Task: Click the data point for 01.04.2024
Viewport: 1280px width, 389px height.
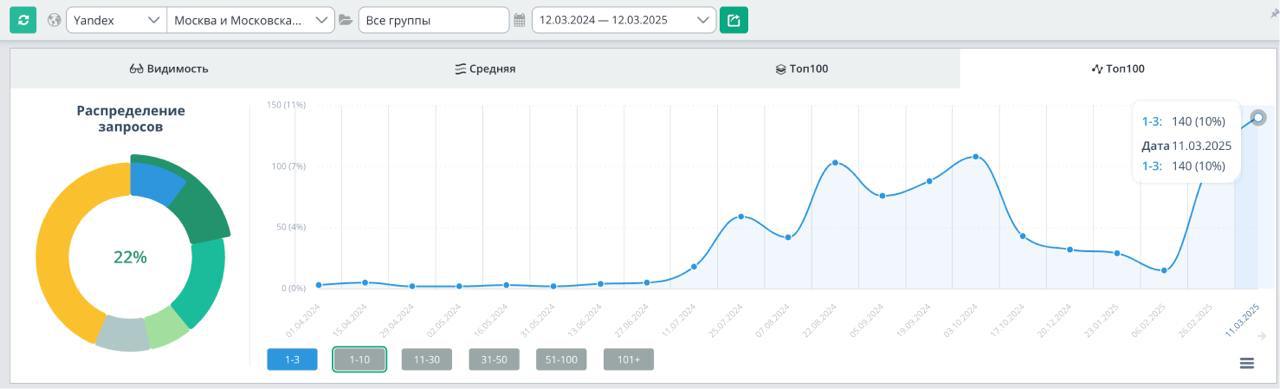Action: pos(319,285)
